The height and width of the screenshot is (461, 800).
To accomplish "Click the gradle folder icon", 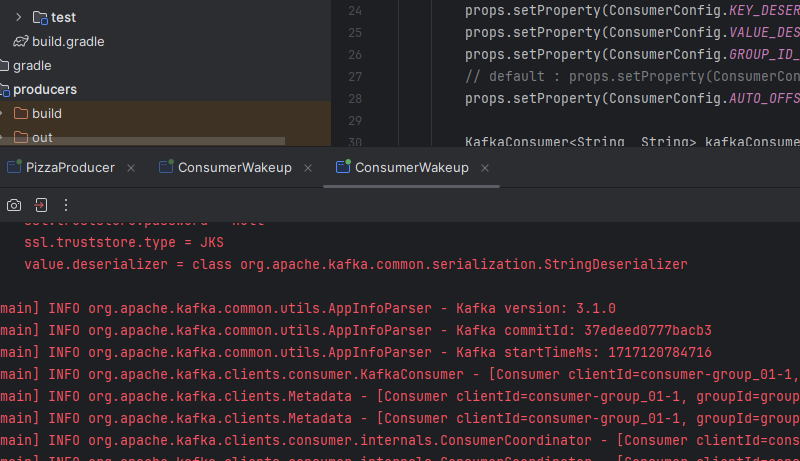I will [5, 66].
